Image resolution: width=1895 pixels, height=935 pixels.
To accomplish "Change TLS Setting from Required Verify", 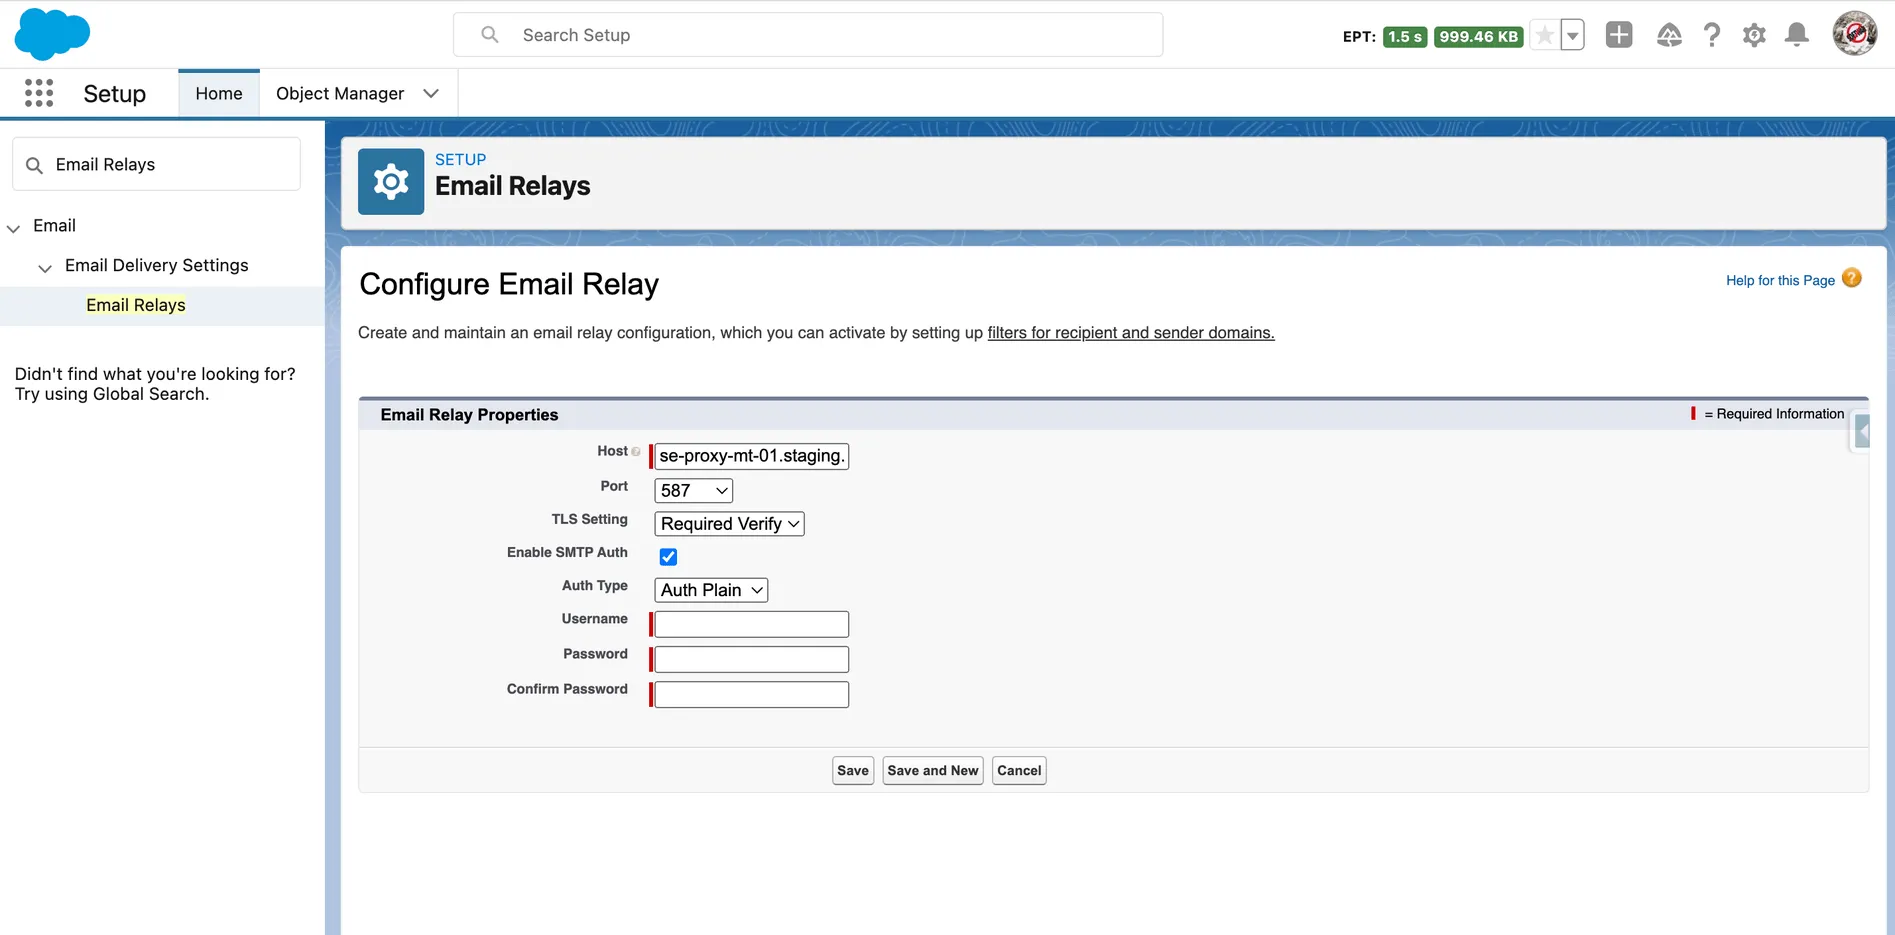I will coord(728,523).
